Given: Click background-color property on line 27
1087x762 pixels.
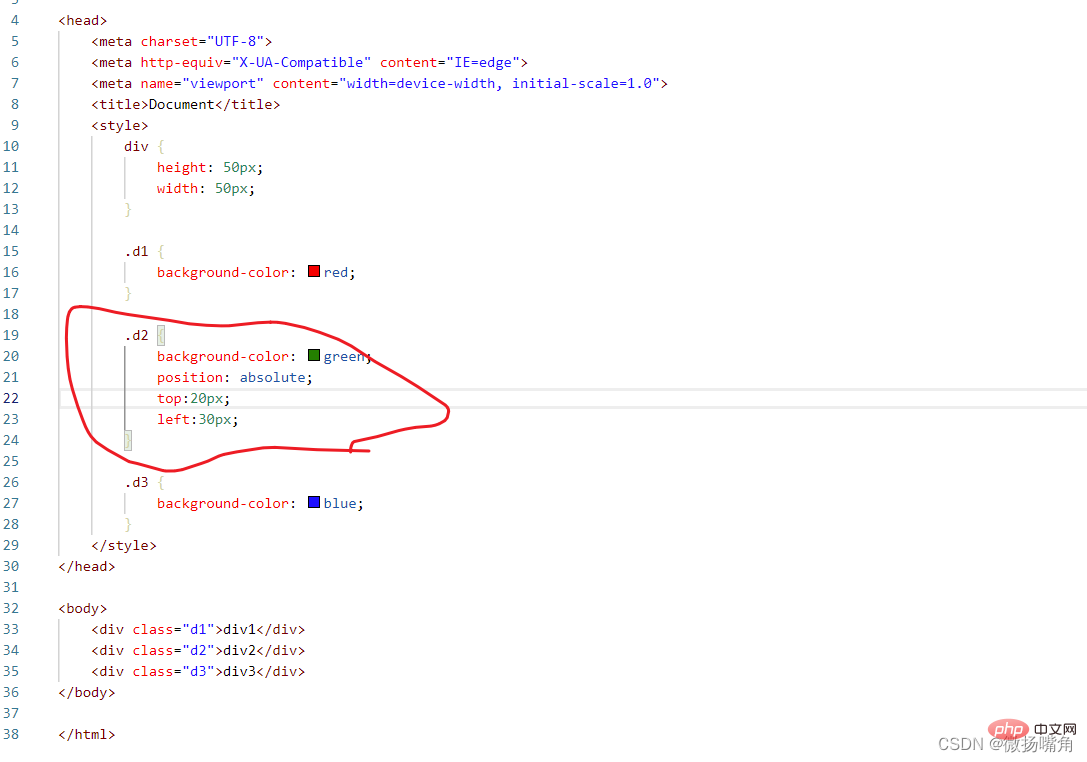Looking at the screenshot, I should [x=223, y=503].
